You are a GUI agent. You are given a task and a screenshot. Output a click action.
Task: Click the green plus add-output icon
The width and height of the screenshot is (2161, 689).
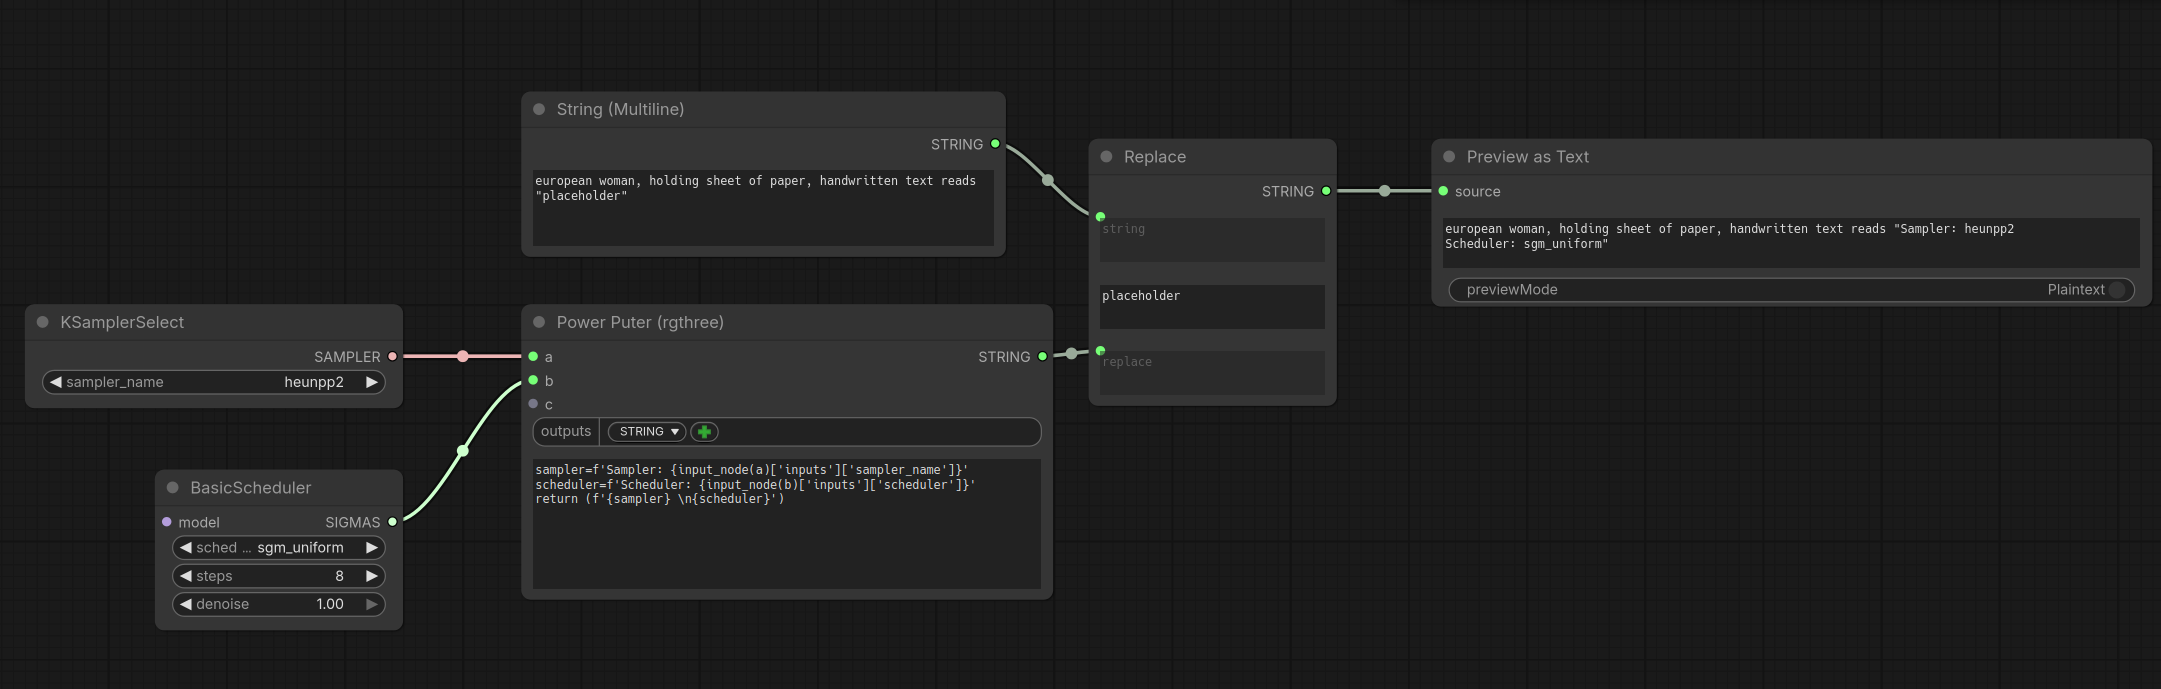pos(705,432)
